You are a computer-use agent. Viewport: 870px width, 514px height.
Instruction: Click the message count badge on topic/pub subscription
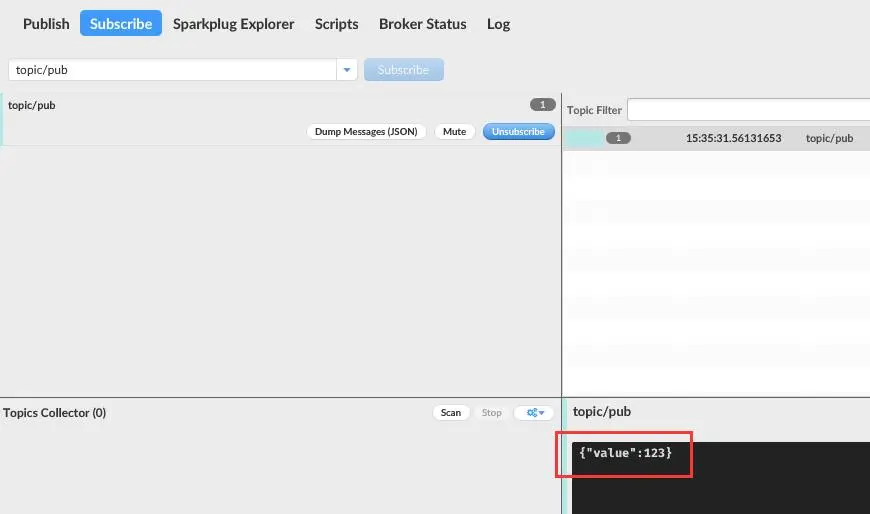click(x=542, y=105)
